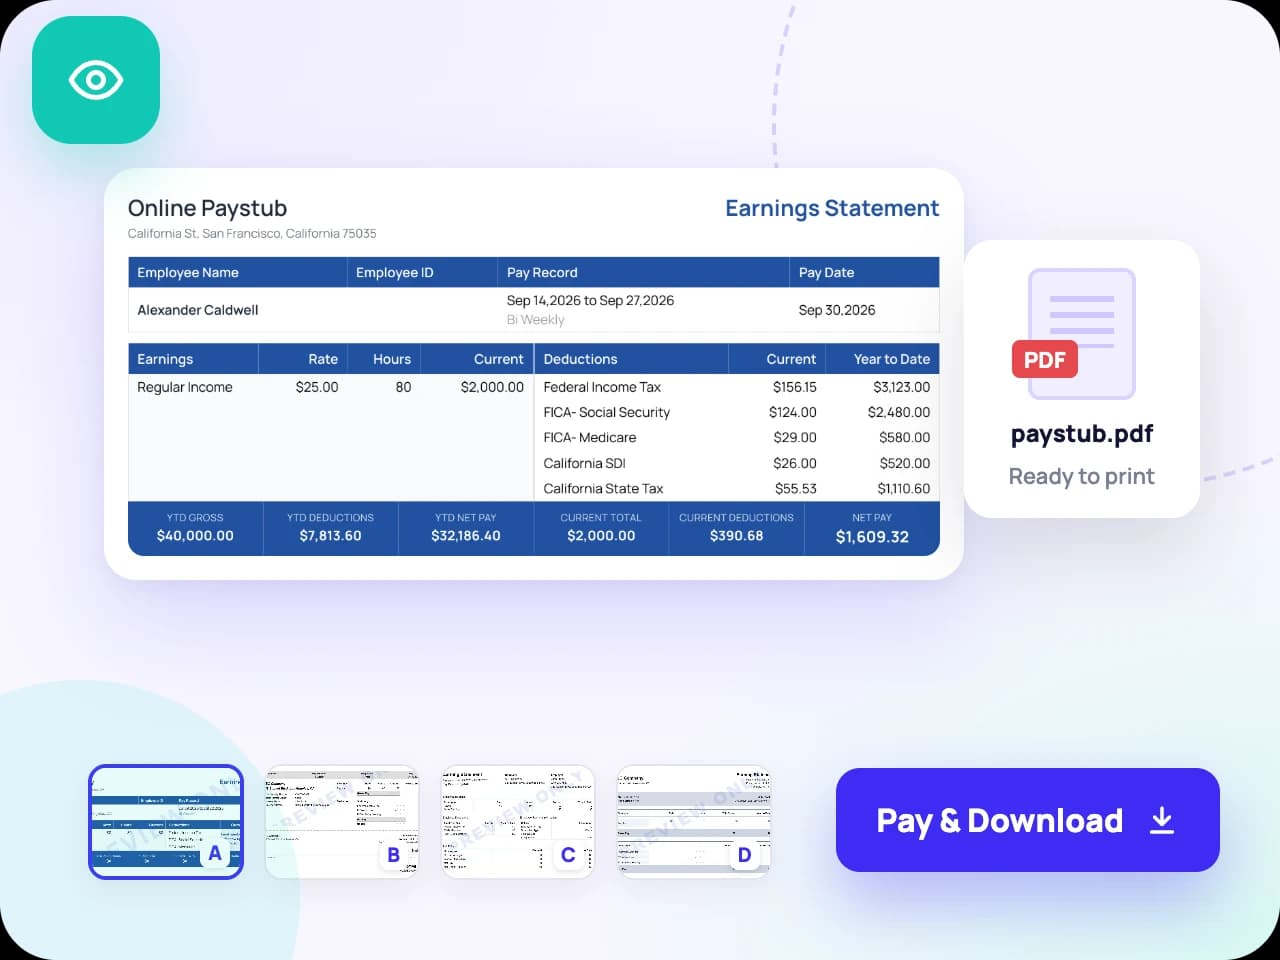Click the YTD Deductions value '$7,813.60'

click(331, 536)
